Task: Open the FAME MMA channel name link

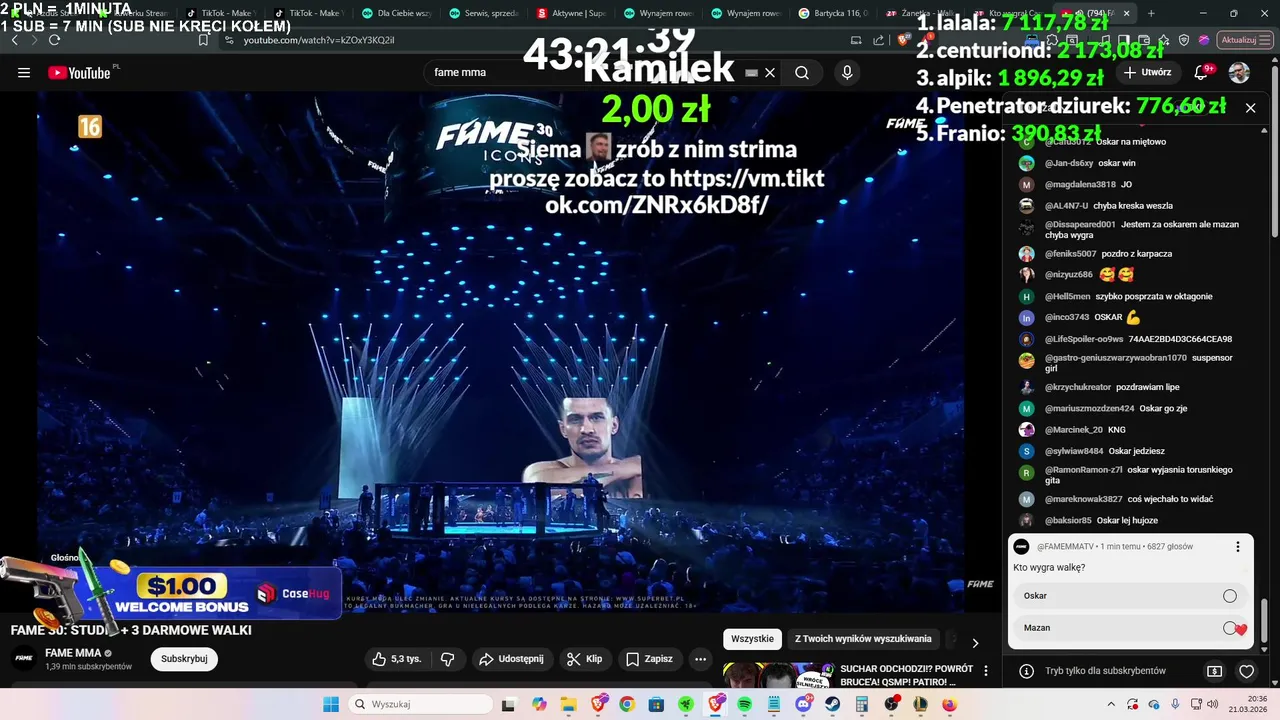Action: pos(73,653)
